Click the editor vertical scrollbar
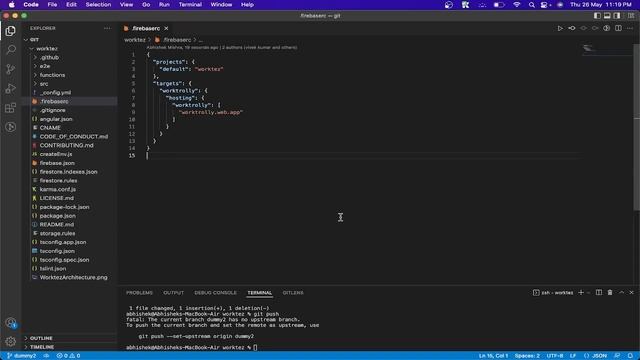Viewport: 640px width, 360px height. pos(636,127)
